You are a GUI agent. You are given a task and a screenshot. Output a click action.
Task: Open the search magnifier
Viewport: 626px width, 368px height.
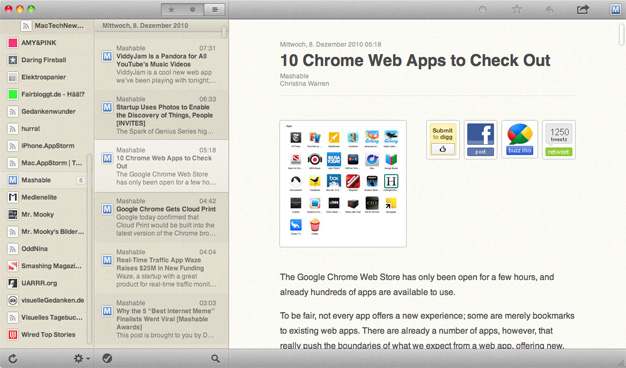[215, 358]
